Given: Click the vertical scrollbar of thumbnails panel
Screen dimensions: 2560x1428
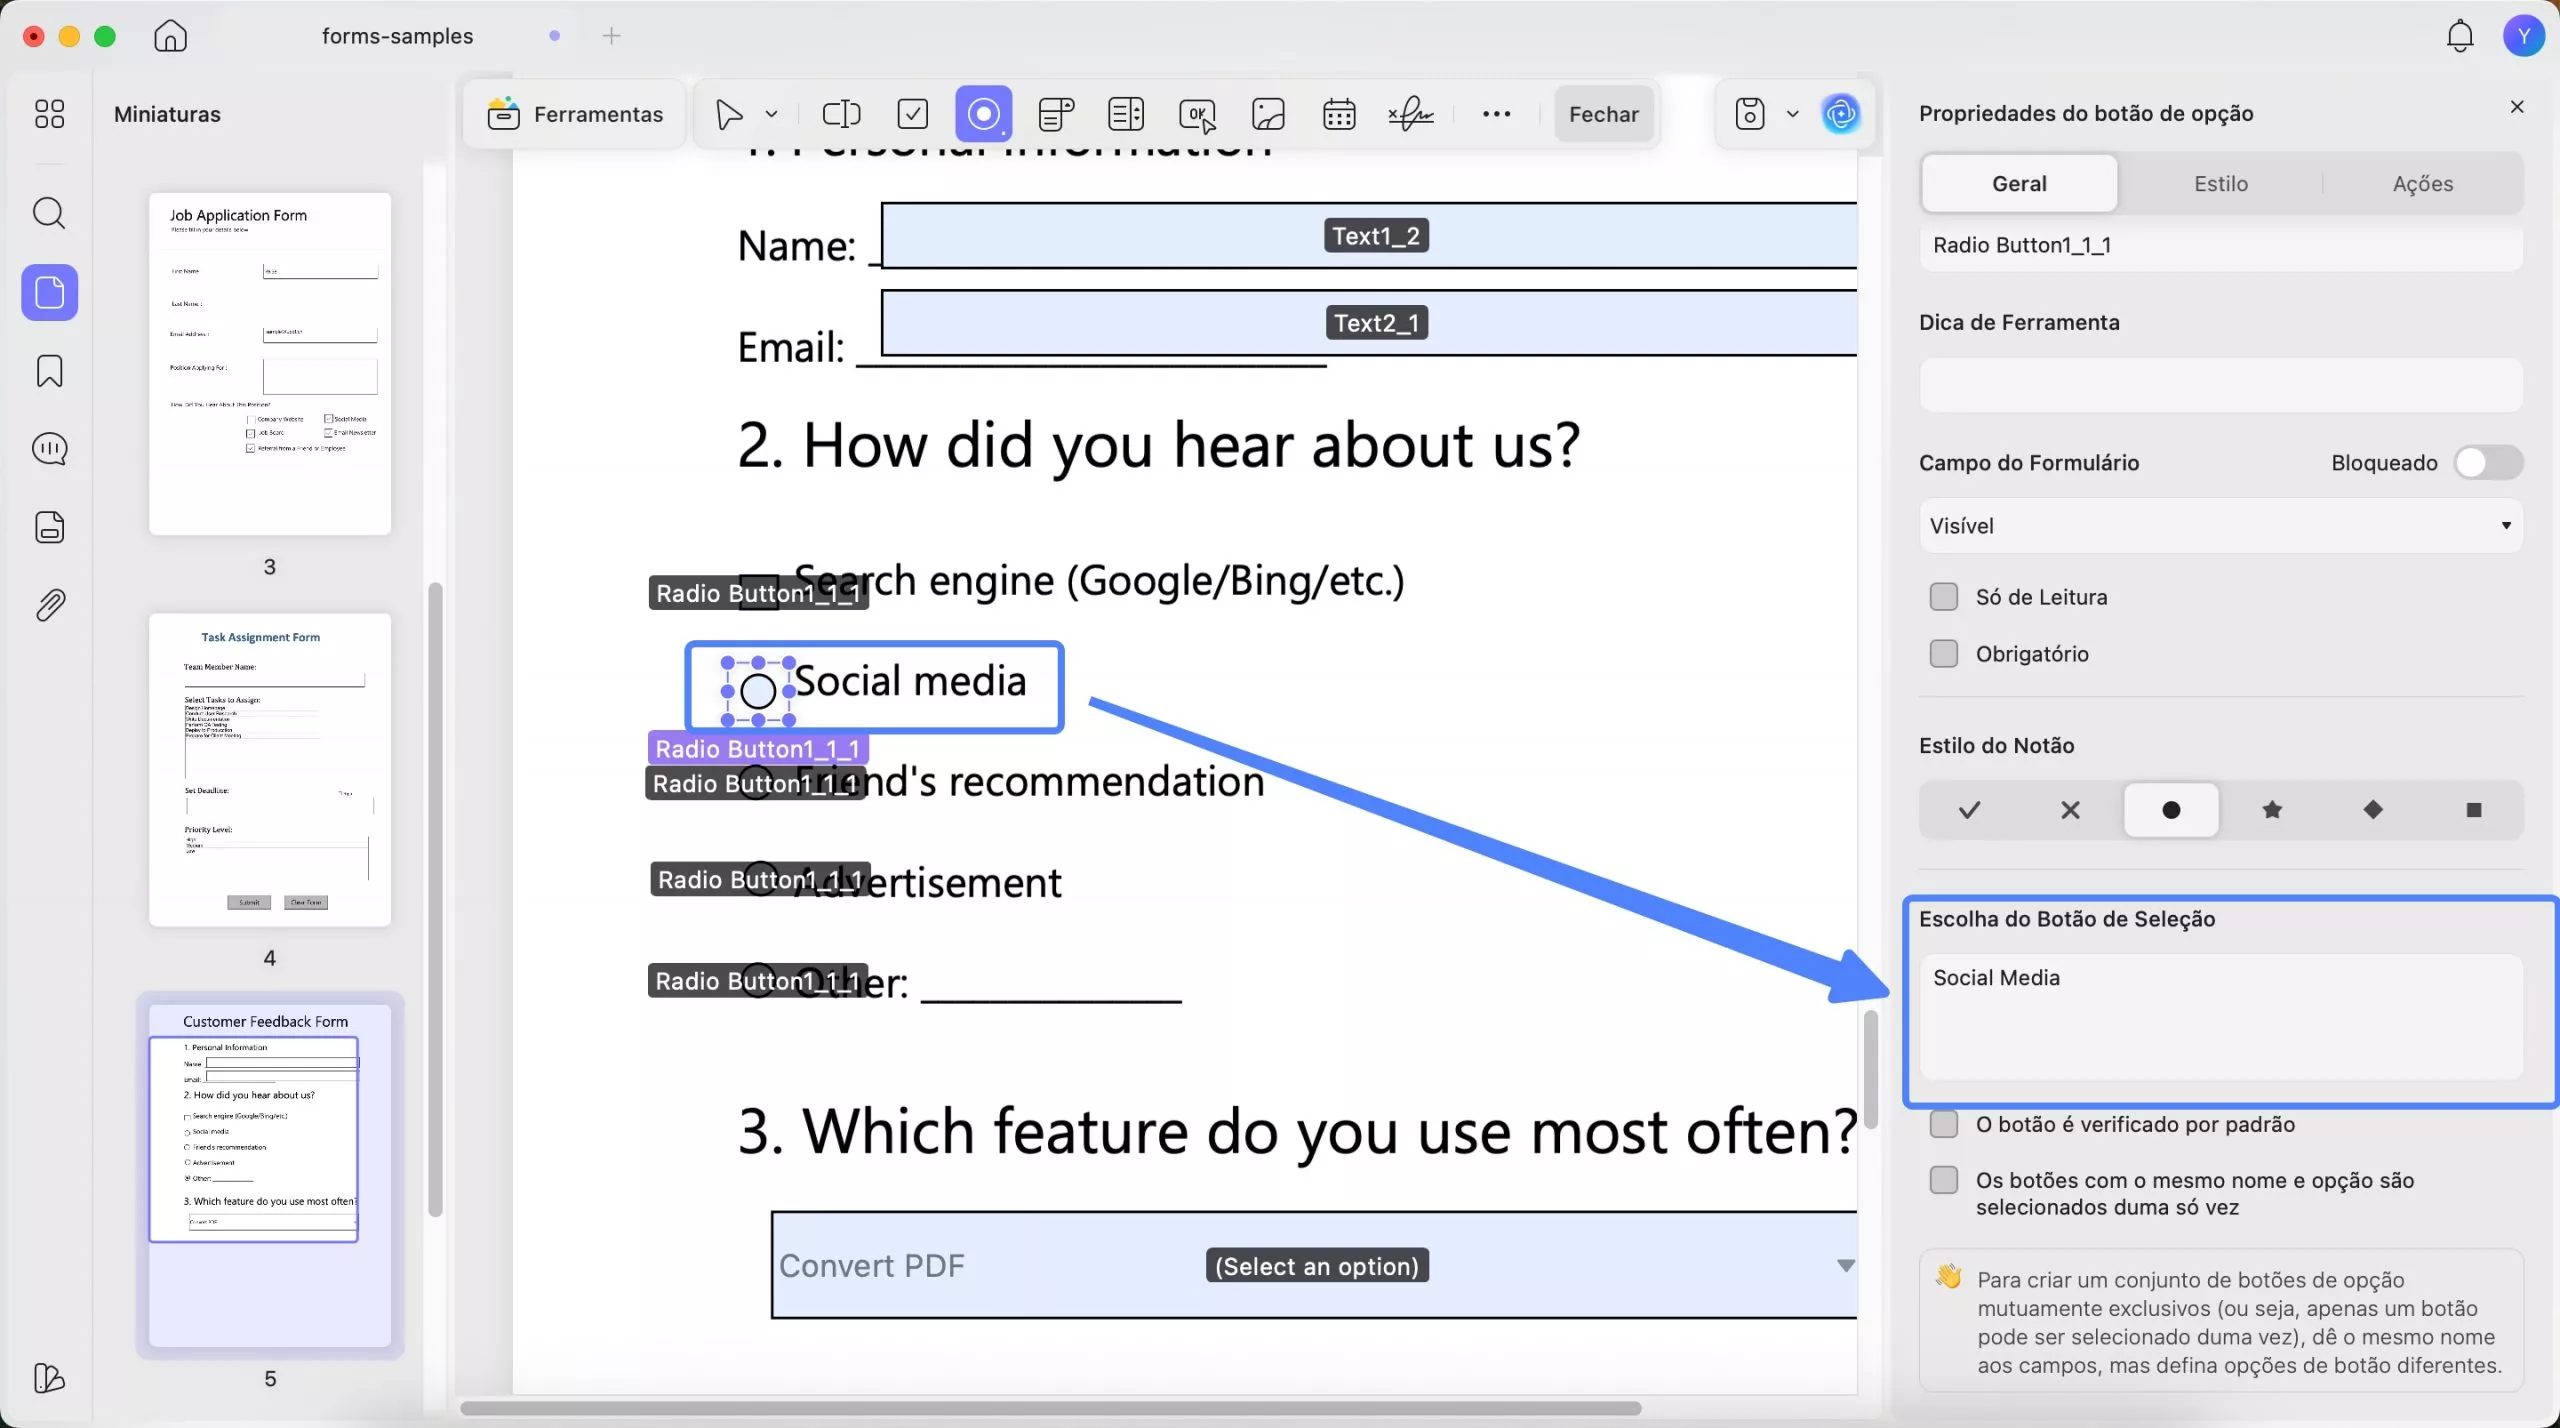Looking at the screenshot, I should tap(435, 900).
